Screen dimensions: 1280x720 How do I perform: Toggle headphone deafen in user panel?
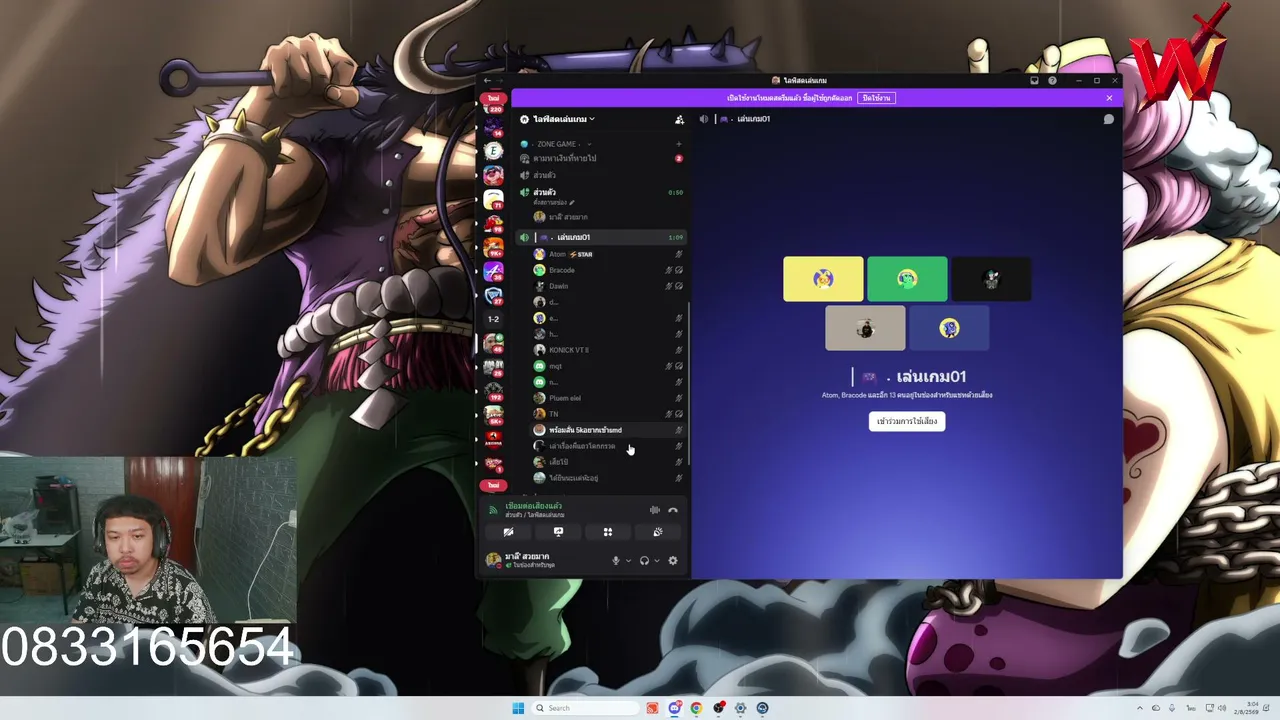tap(644, 561)
